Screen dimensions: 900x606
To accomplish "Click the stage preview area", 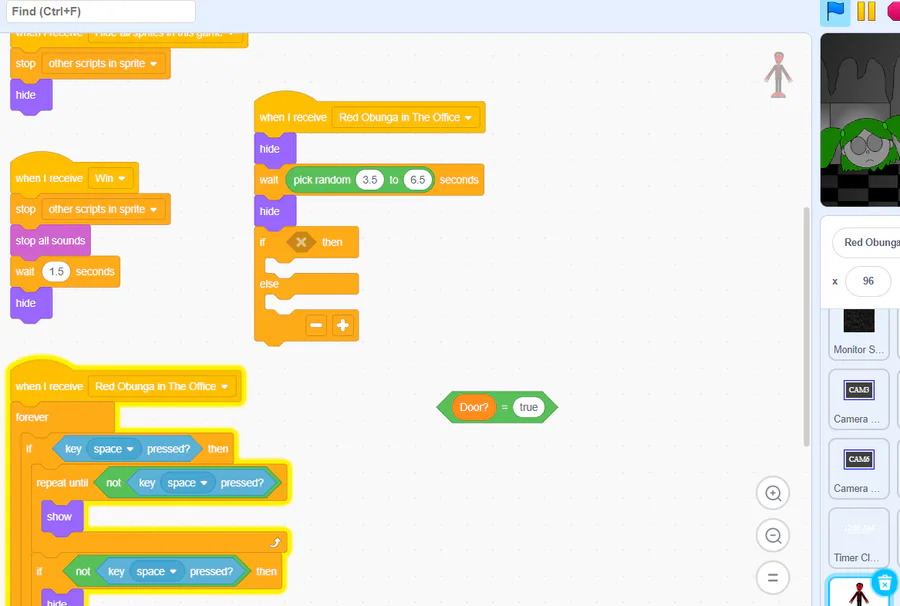I will [860, 121].
